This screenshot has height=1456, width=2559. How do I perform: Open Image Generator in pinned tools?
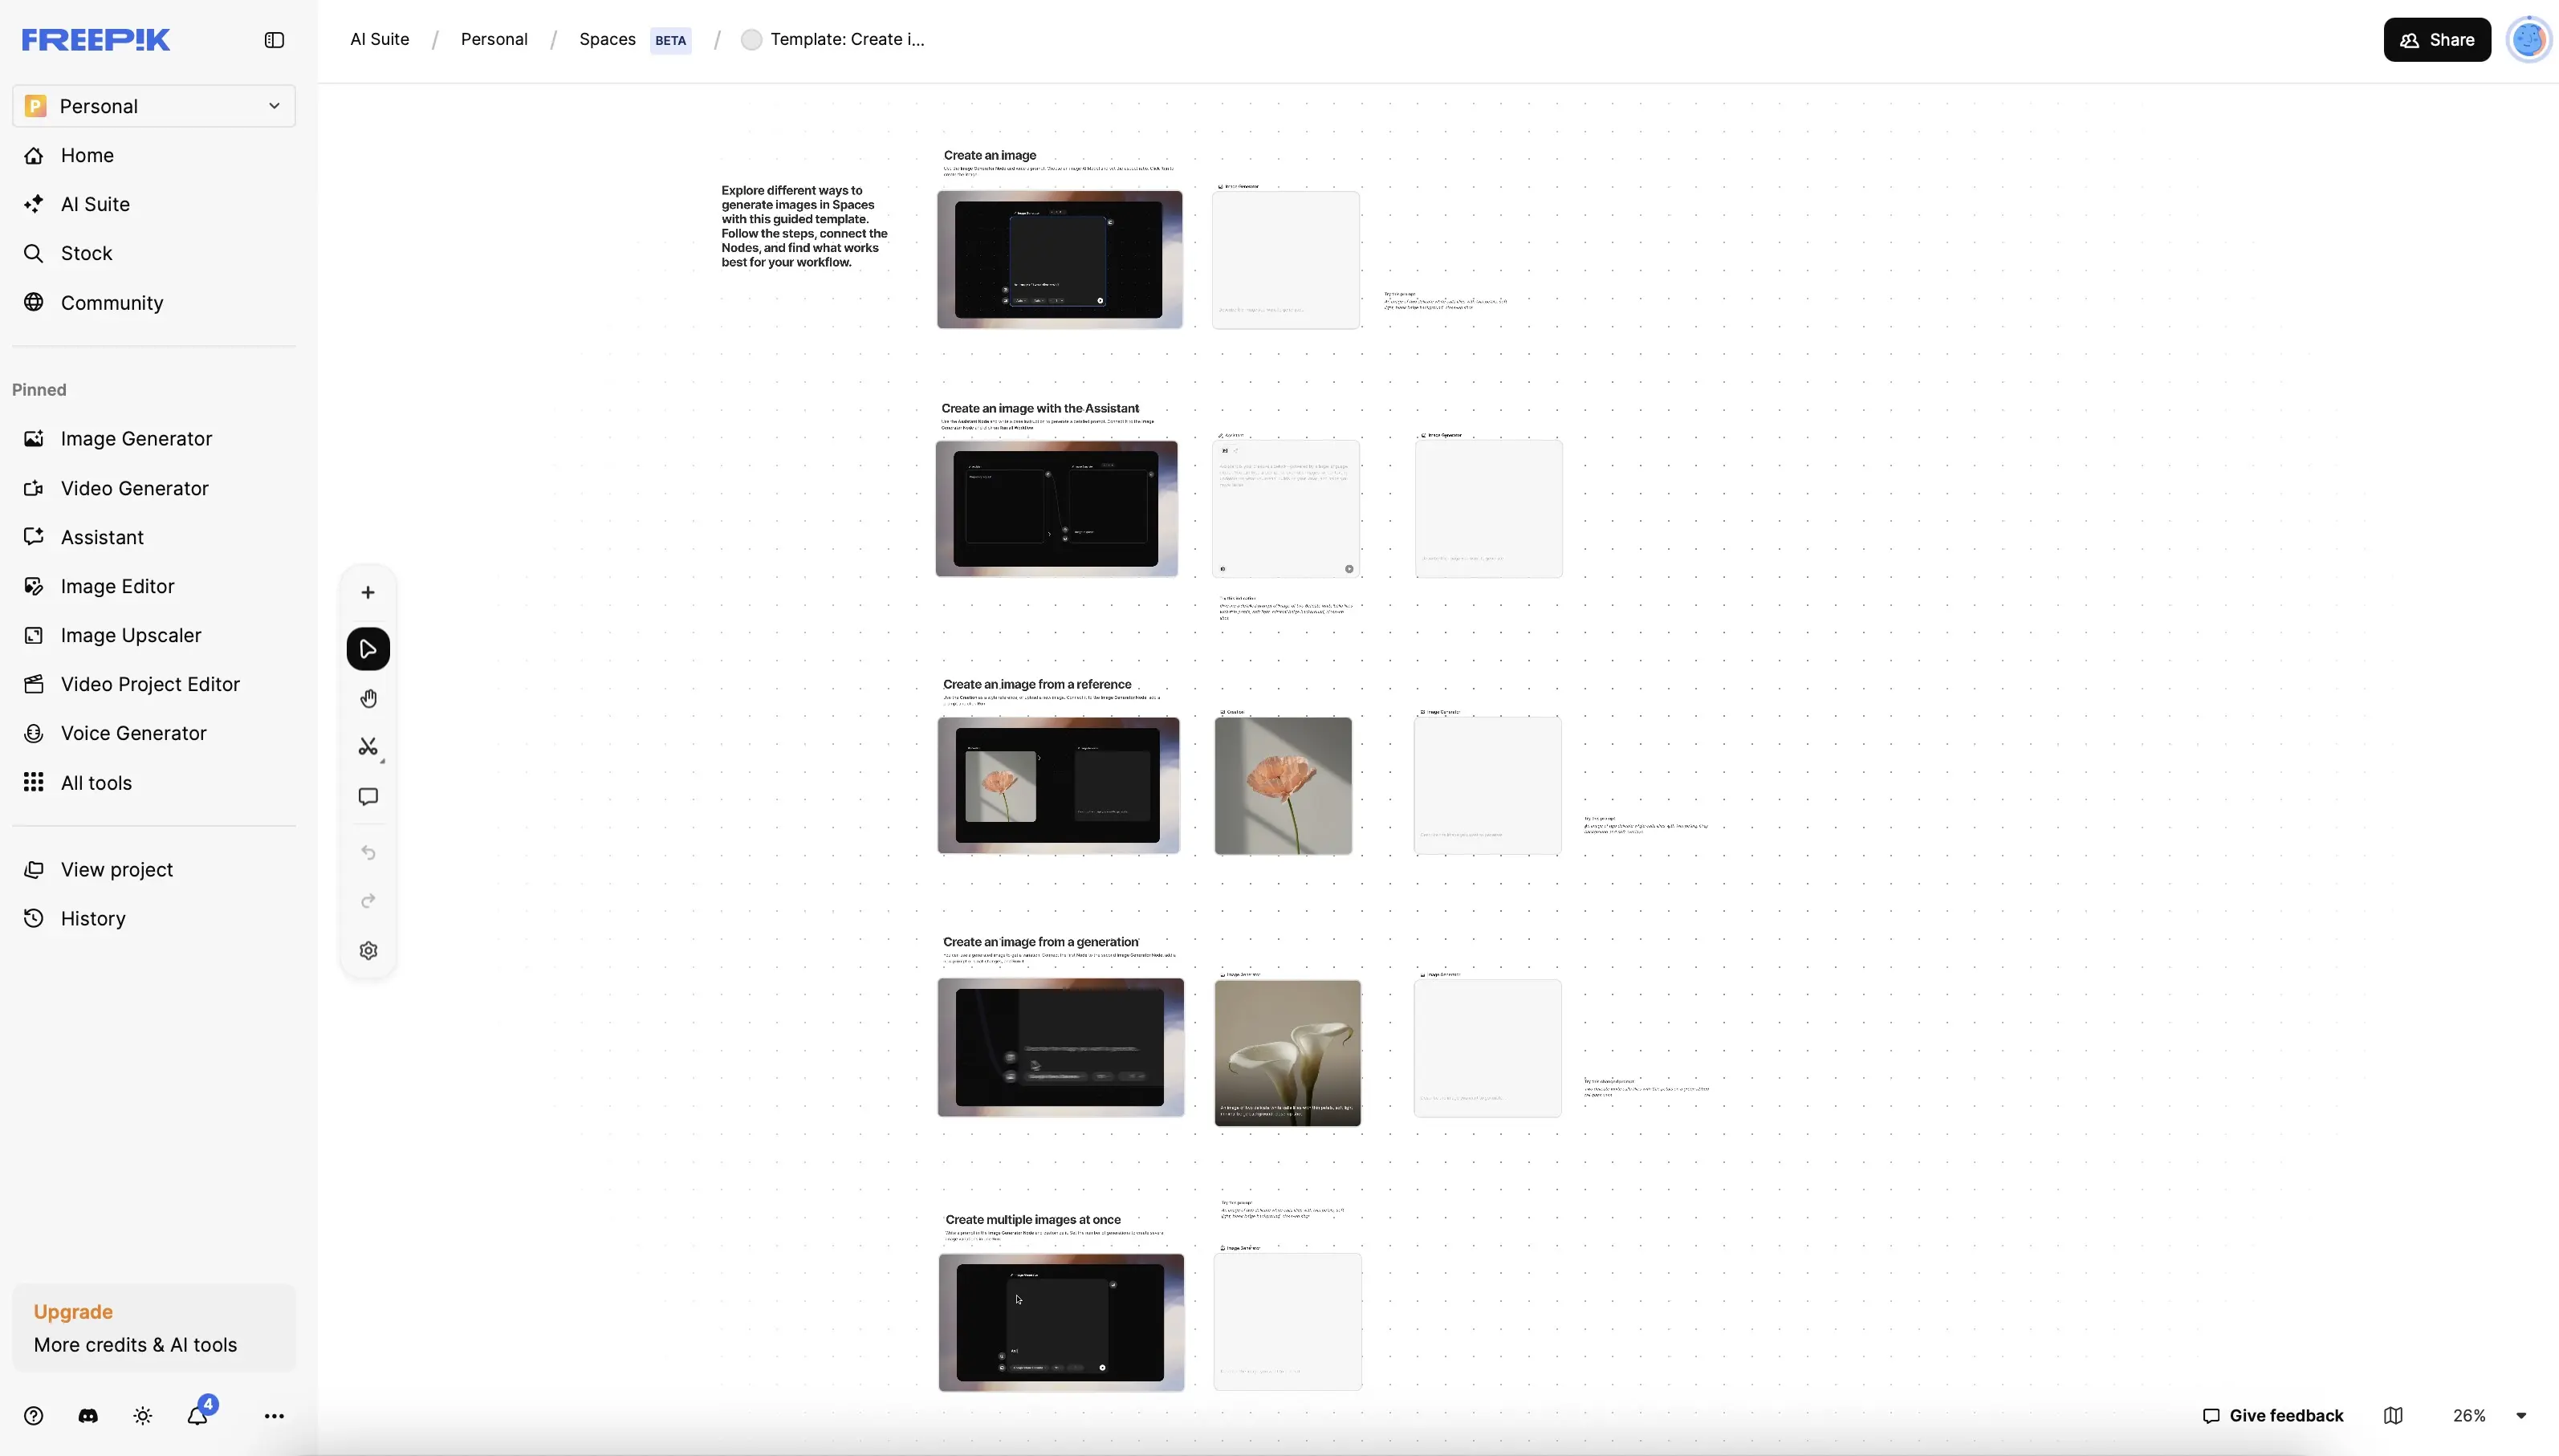(136, 439)
